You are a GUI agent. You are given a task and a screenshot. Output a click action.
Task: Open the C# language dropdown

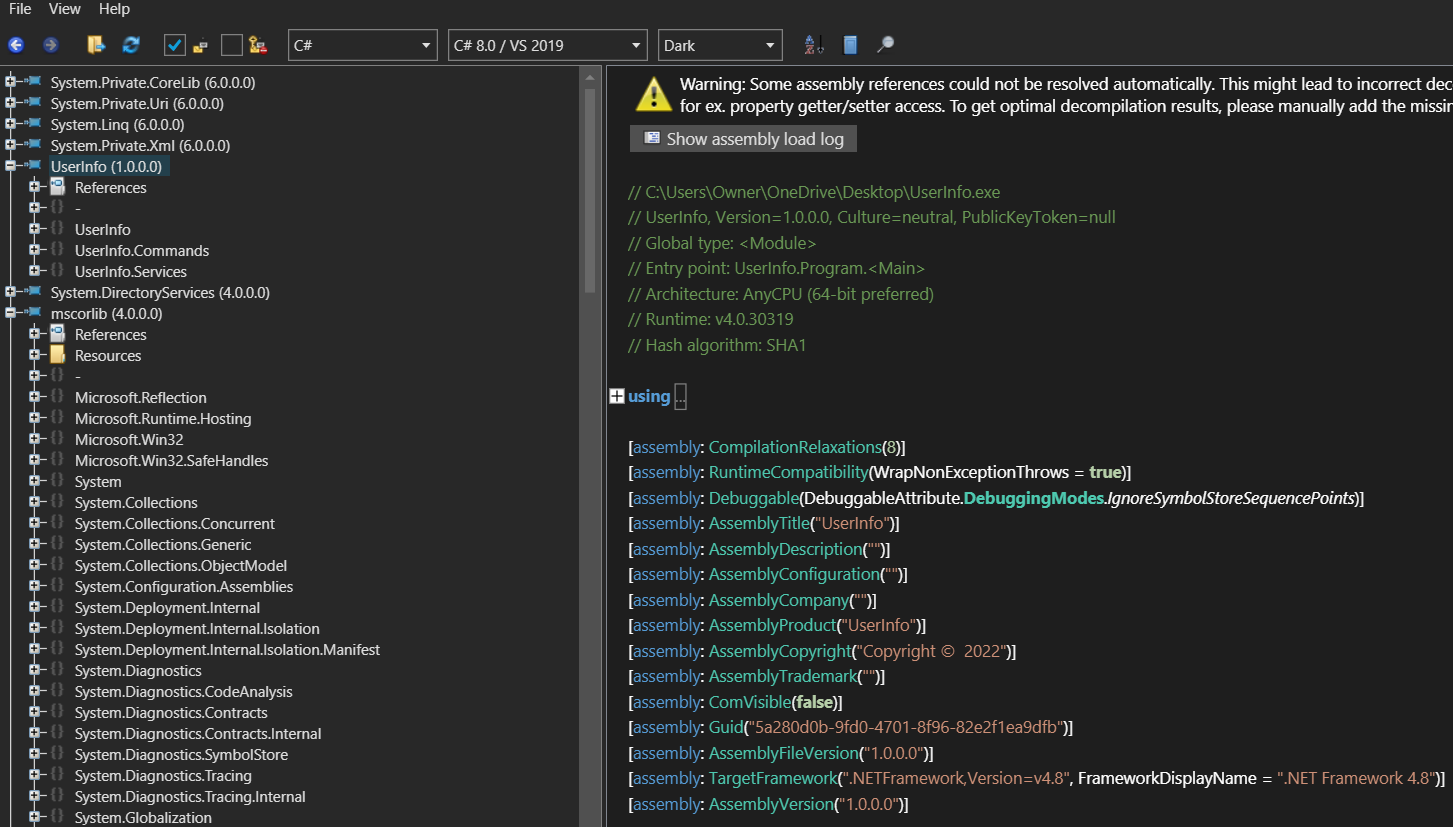point(363,45)
